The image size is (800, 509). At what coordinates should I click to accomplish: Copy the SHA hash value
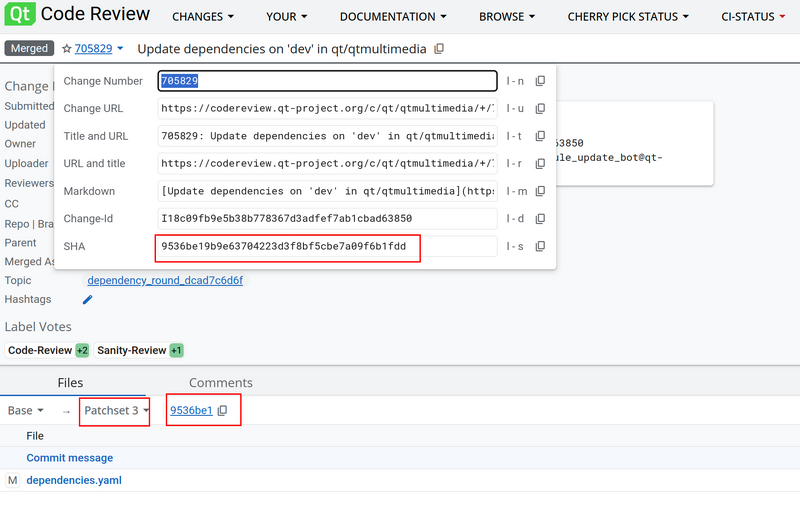[540, 246]
